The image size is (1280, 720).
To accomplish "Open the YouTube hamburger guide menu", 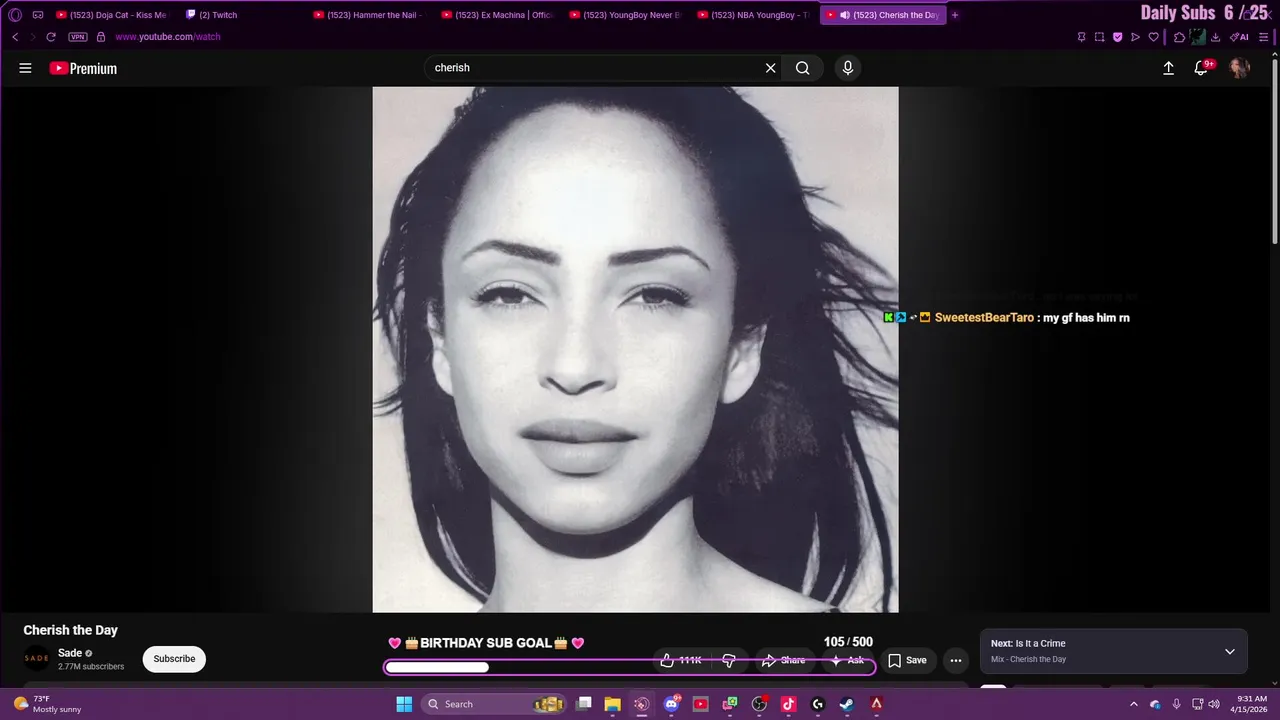I will click(x=25, y=68).
